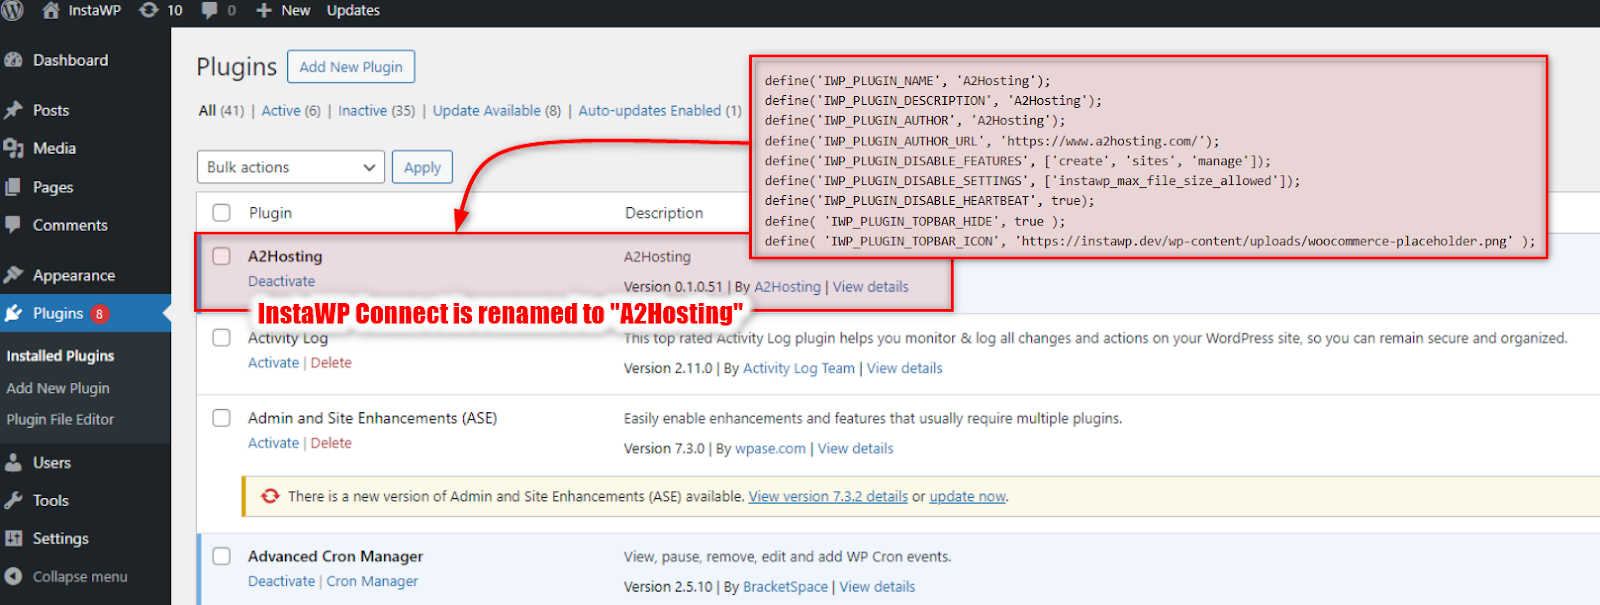Screen dimensions: 1600x605
Task: Check the Activity Log plugin checkbox
Action: coord(222,338)
